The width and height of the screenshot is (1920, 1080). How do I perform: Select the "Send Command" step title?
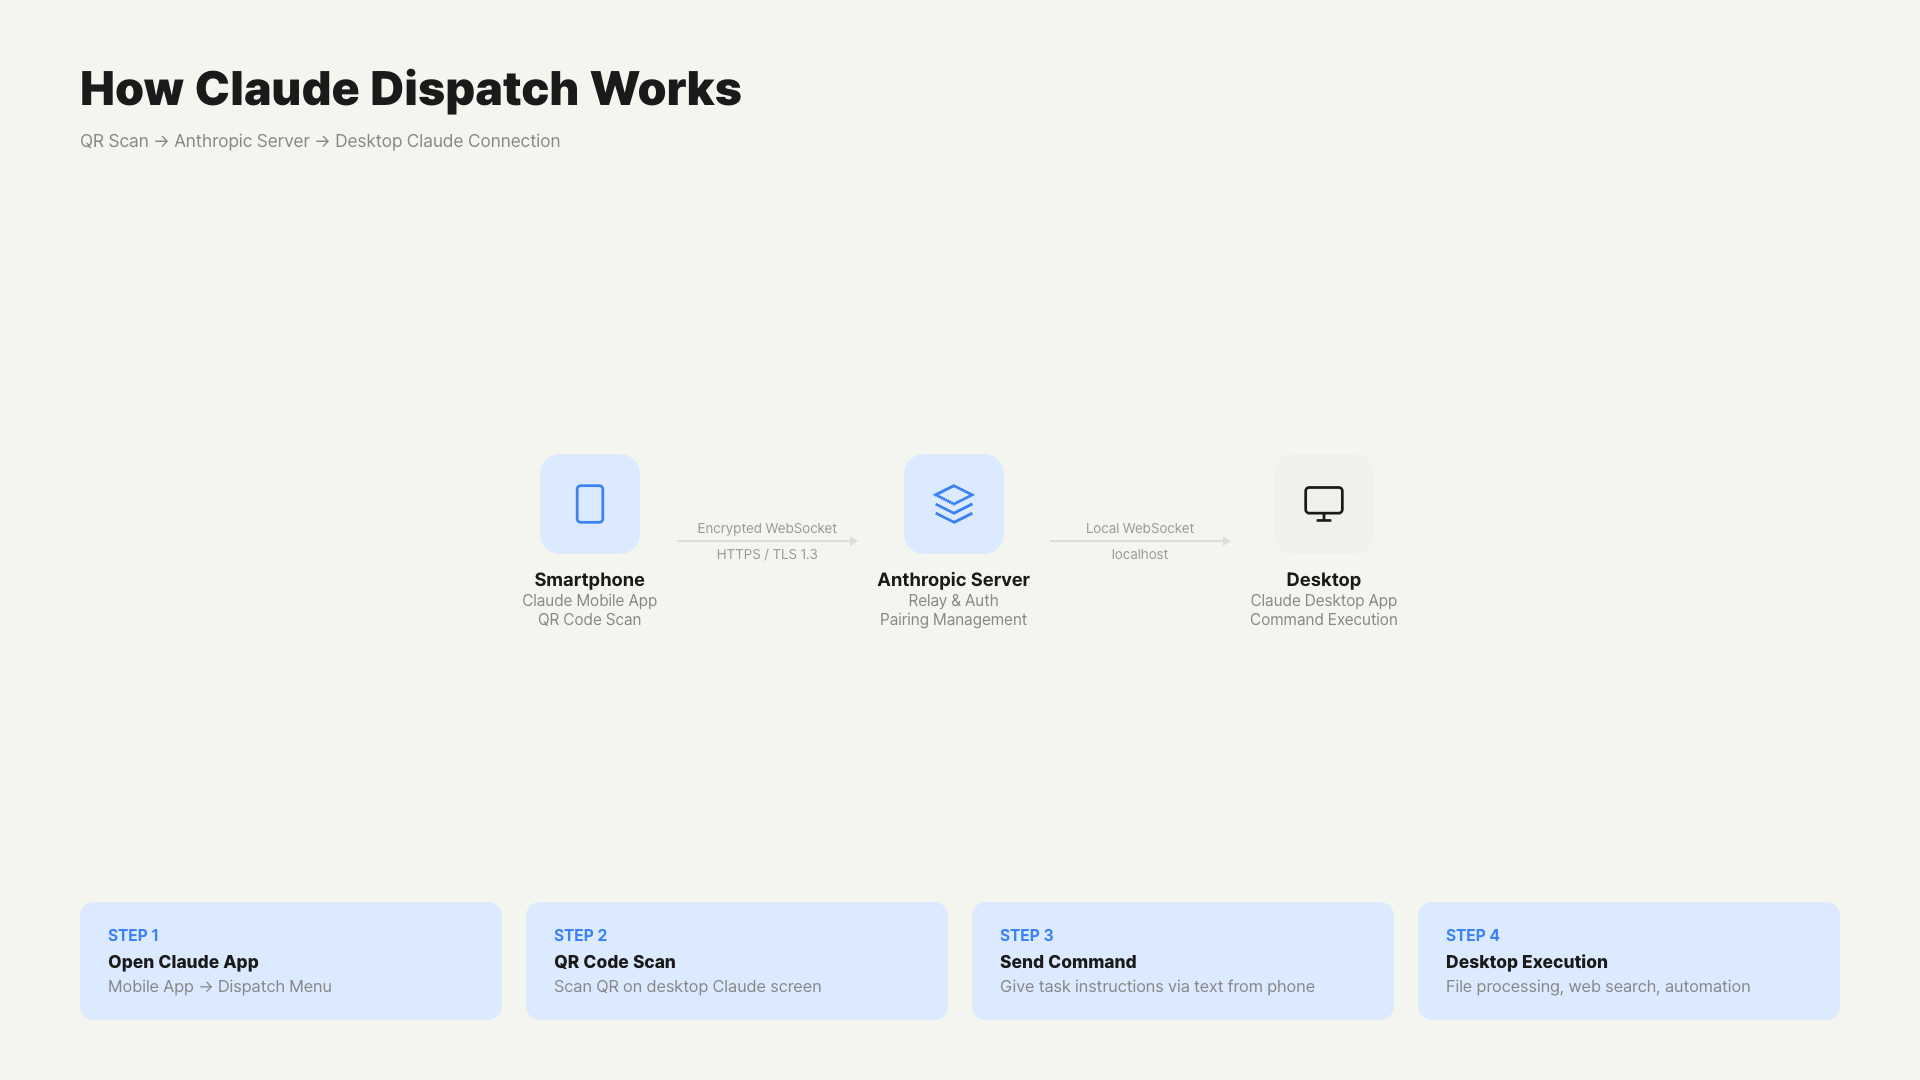pyautogui.click(x=1068, y=961)
